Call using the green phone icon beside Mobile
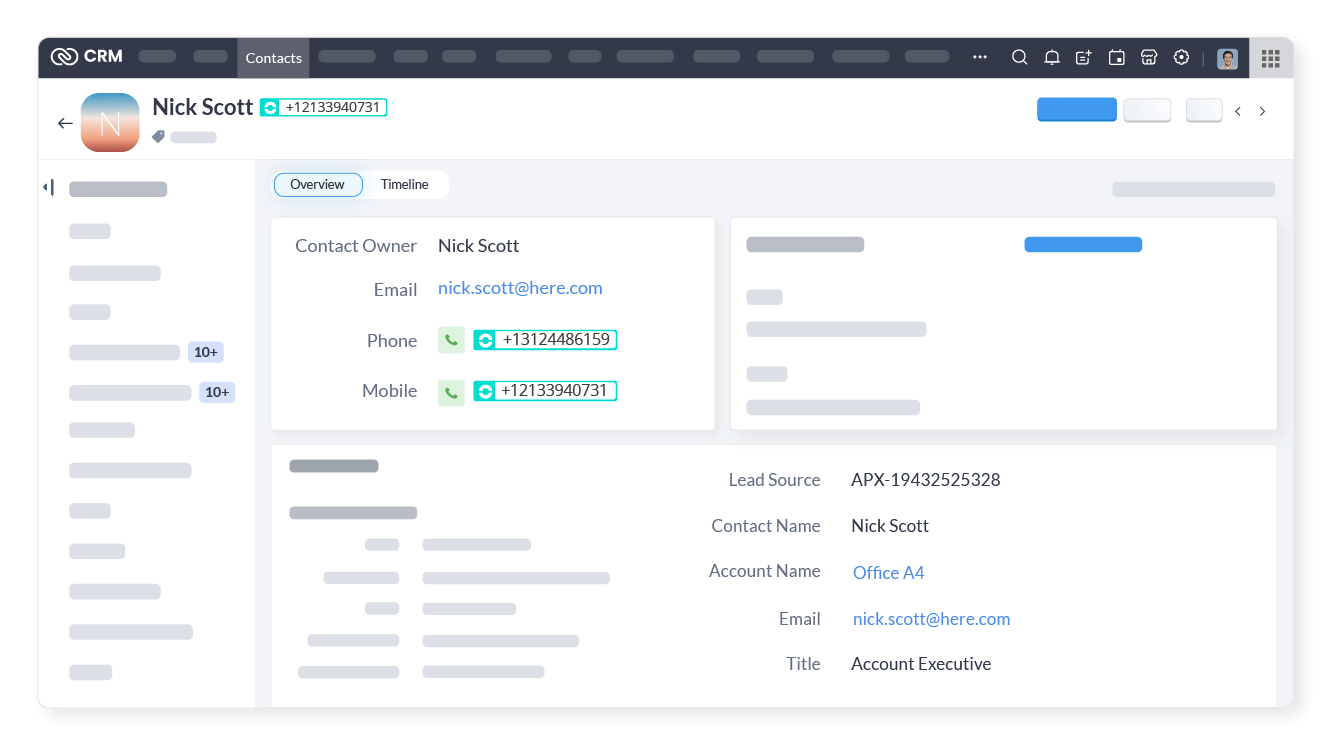This screenshot has width=1332, height=746. click(x=450, y=392)
